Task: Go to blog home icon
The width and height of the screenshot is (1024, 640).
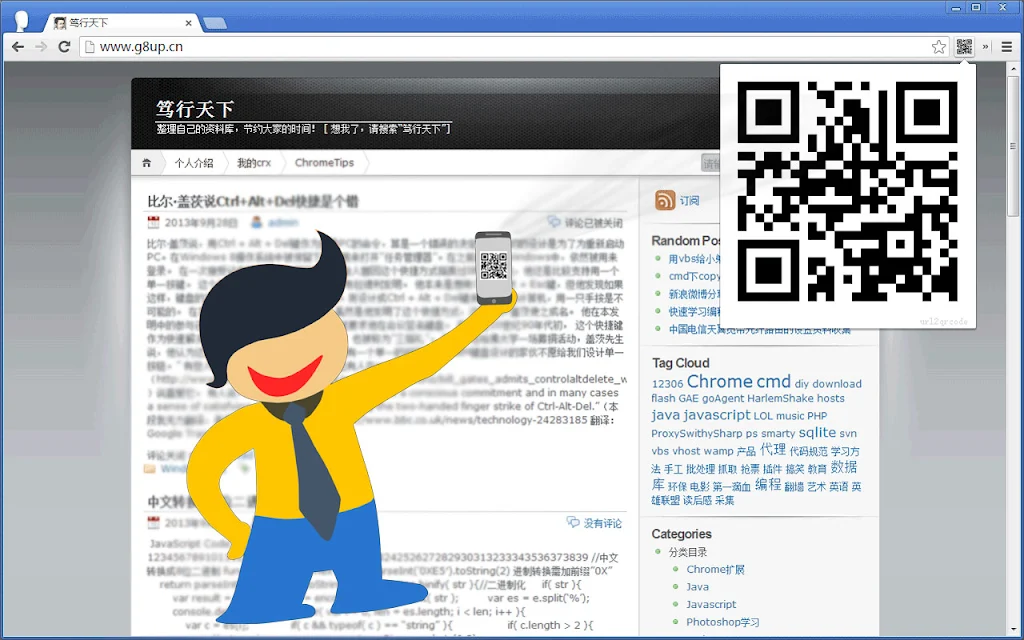Action: pos(147,163)
